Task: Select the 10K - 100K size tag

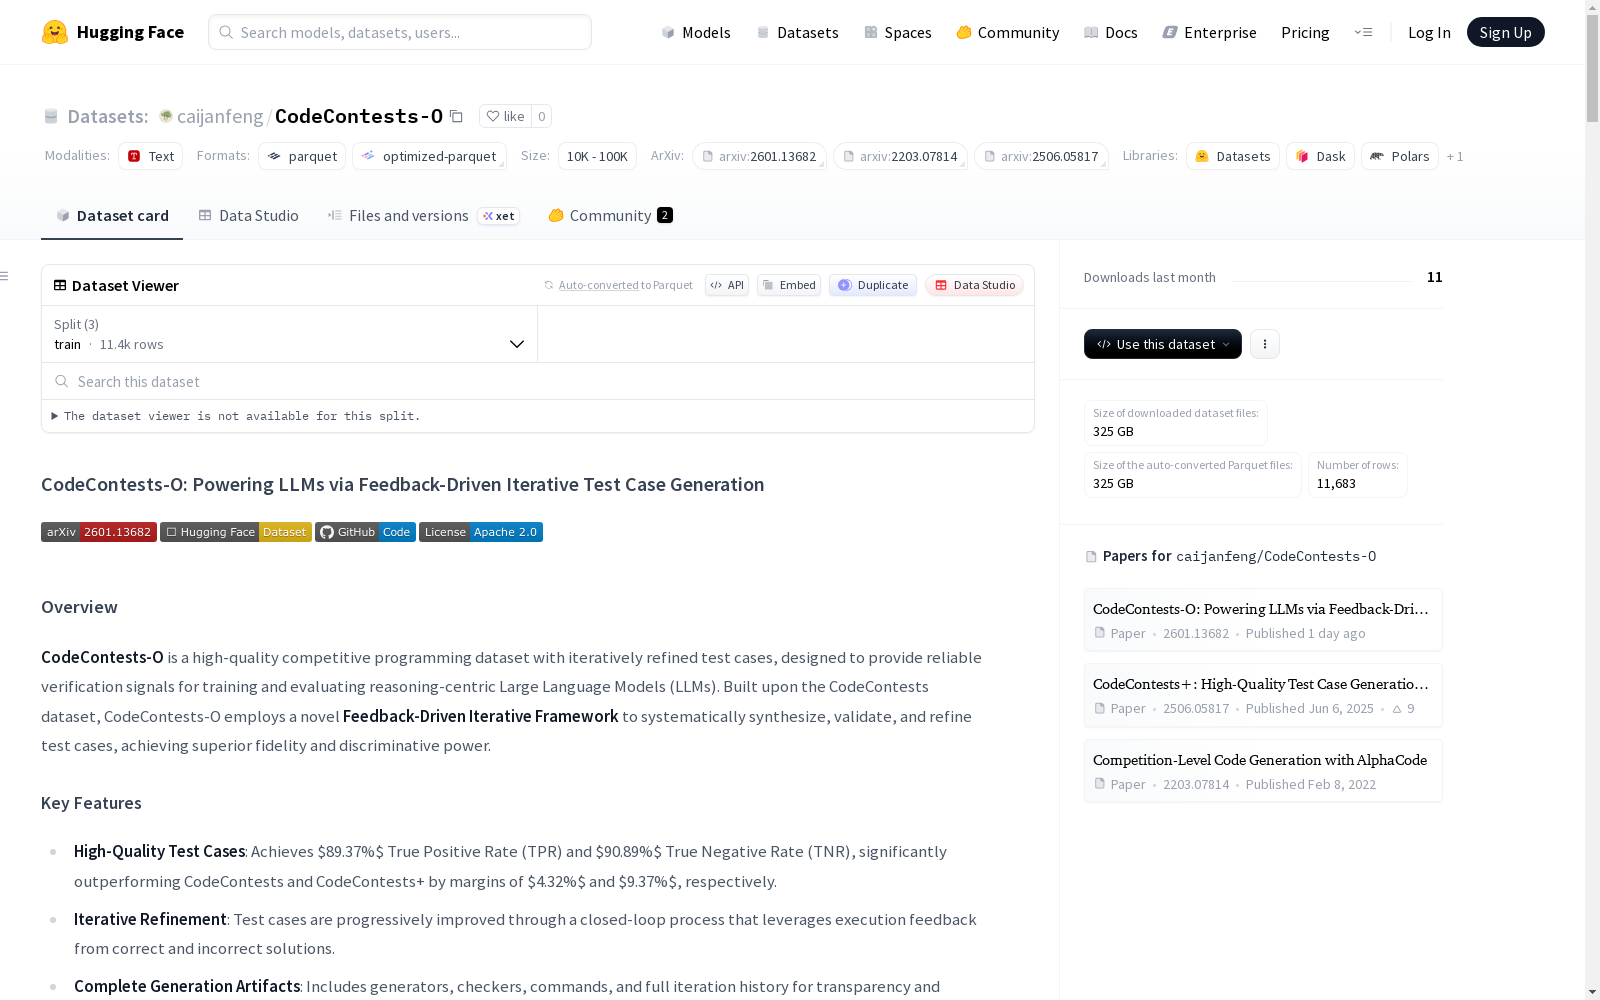Action: pos(597,156)
